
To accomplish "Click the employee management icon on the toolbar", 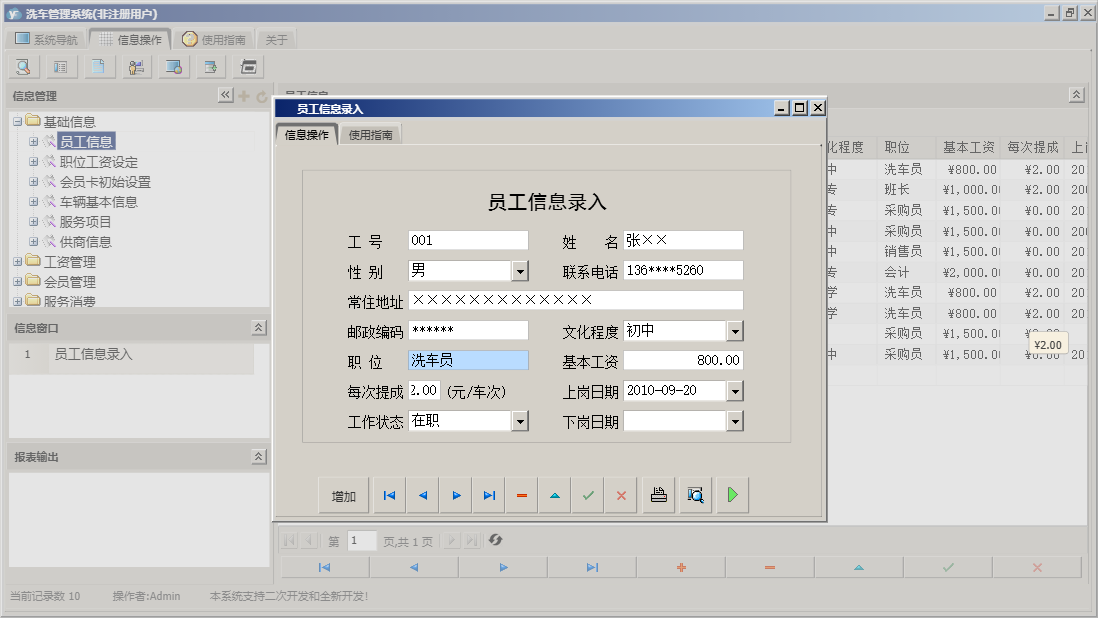I will [137, 66].
